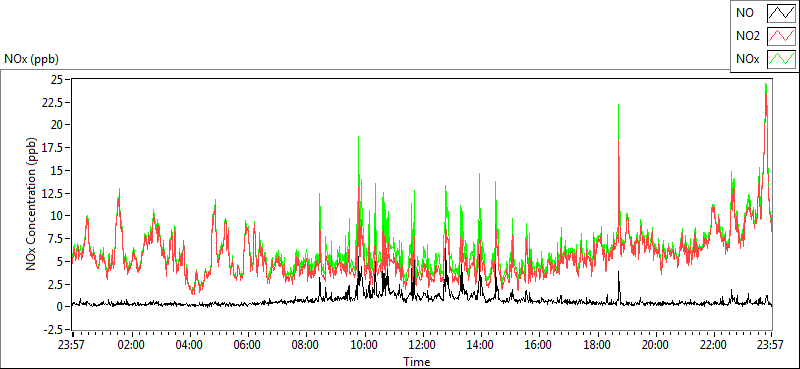Click the 'NOx Concentration (ppb)' y-axis label
This screenshot has height=369, width=800.
click(x=32, y=204)
